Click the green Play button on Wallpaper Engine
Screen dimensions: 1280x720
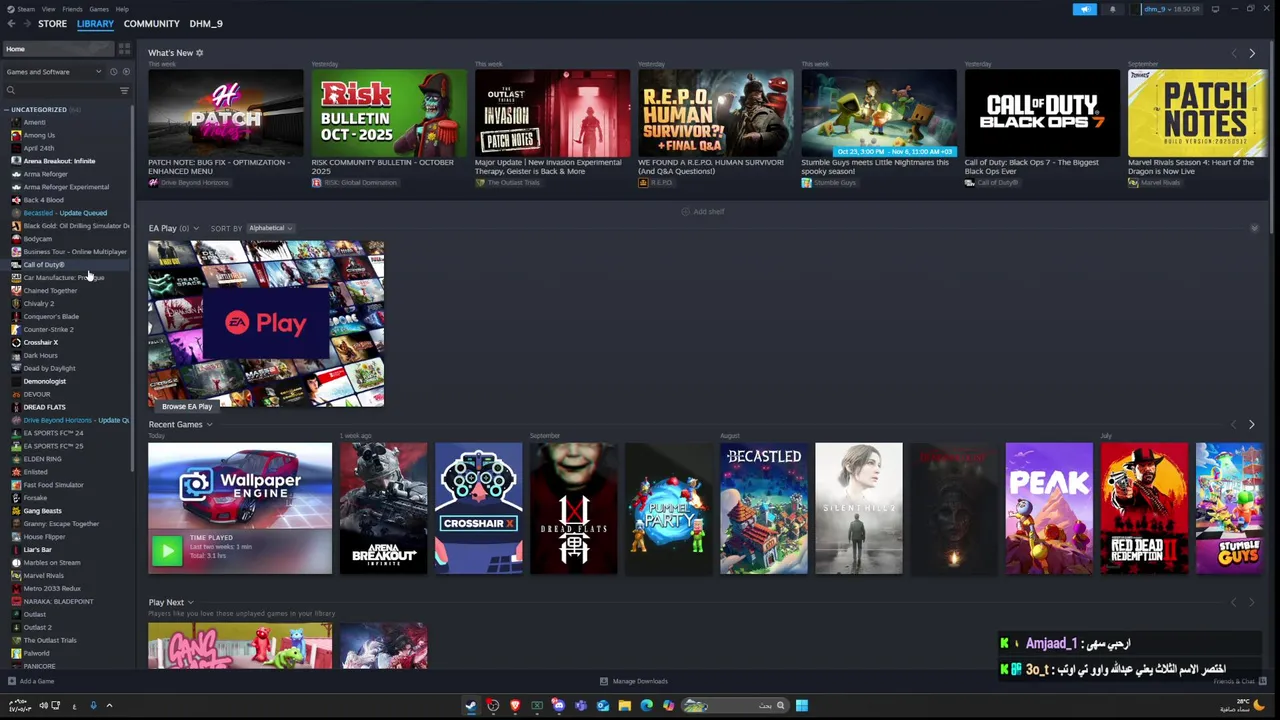tap(167, 550)
